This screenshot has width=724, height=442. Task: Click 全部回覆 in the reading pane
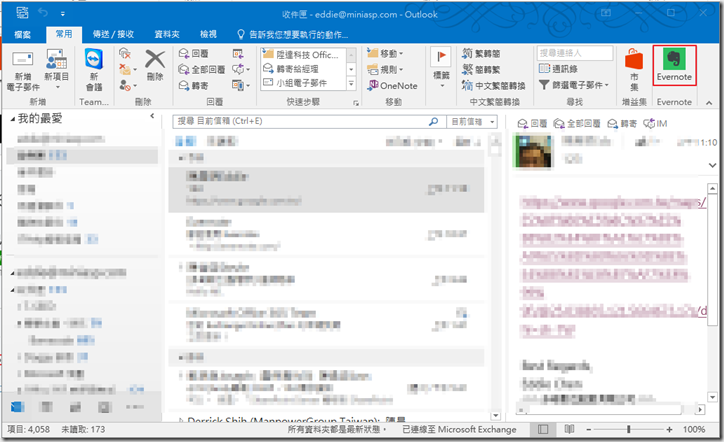click(x=577, y=123)
